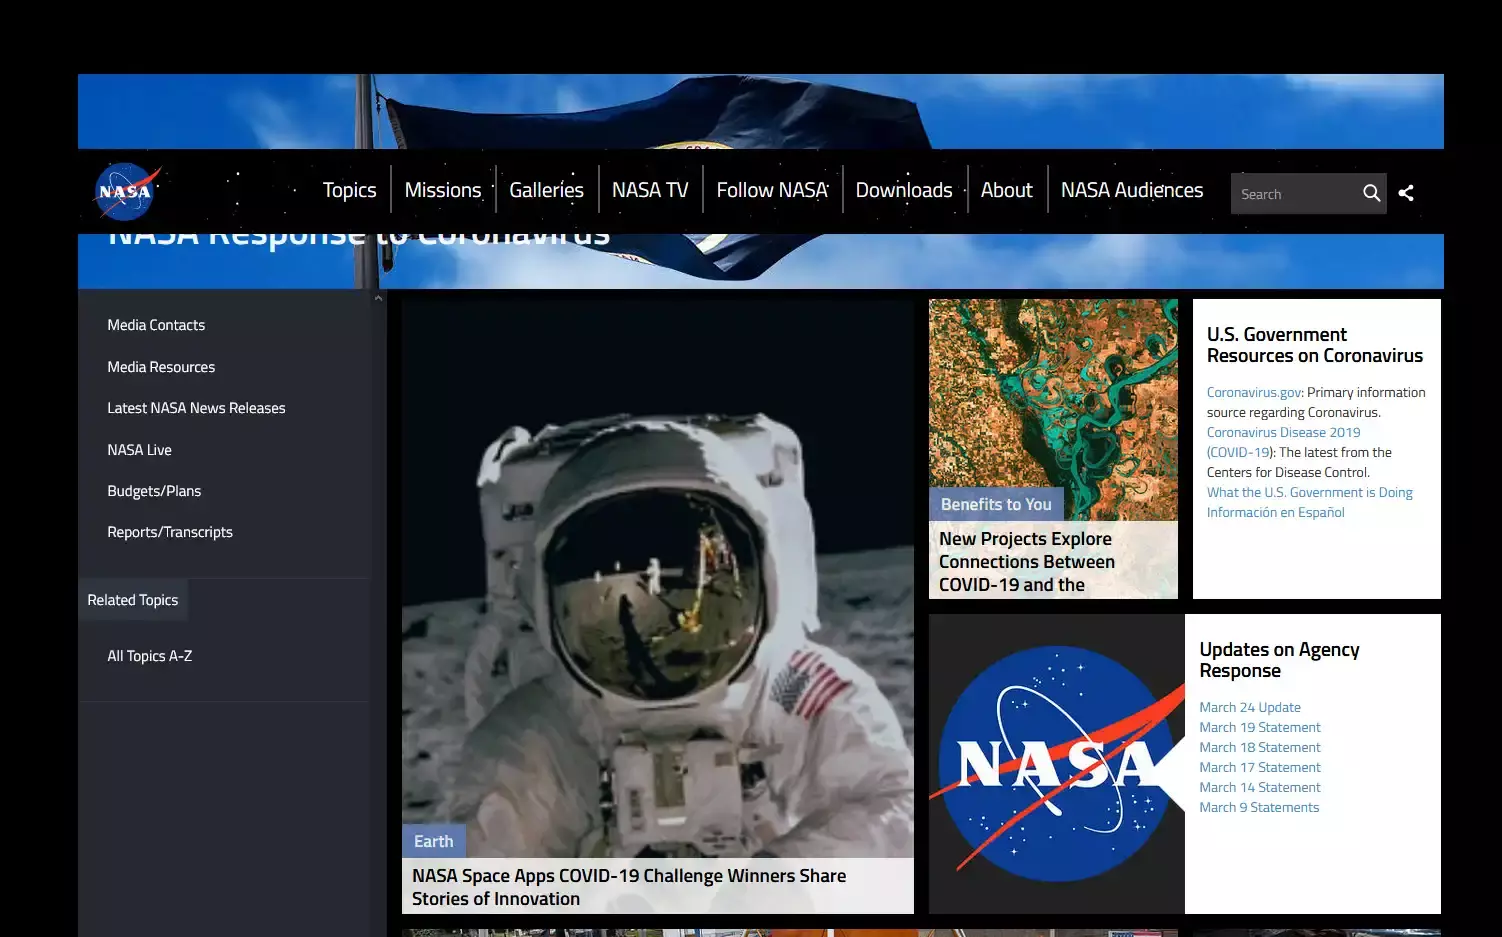Expand the Downloads menu
The image size is (1502, 937).
coord(903,189)
